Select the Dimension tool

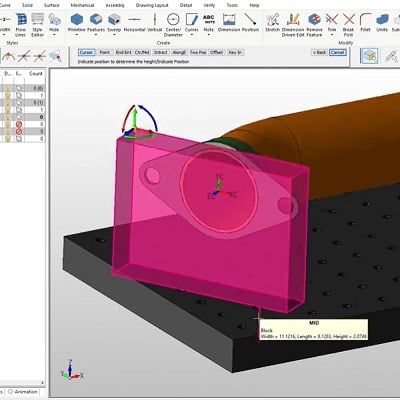coord(229,23)
